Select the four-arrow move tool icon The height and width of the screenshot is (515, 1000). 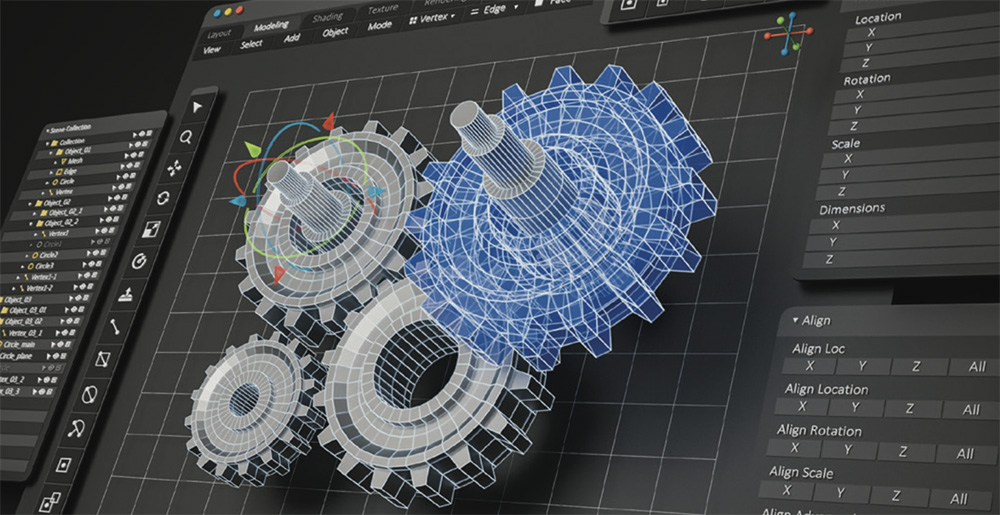click(x=176, y=166)
